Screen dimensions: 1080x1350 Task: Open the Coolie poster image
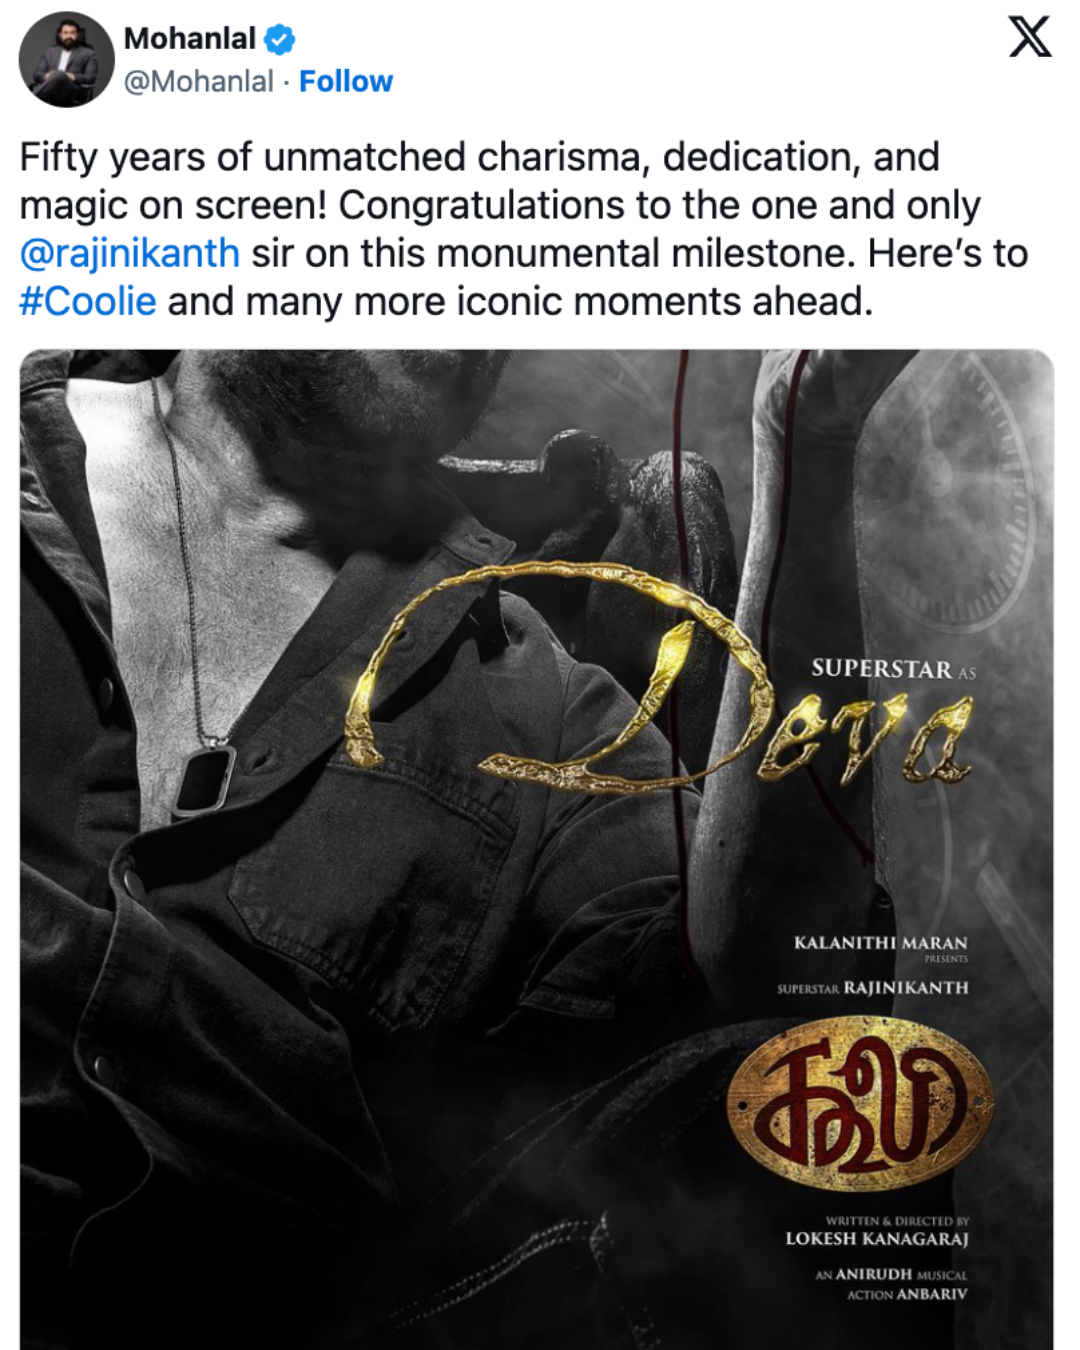tap(537, 849)
